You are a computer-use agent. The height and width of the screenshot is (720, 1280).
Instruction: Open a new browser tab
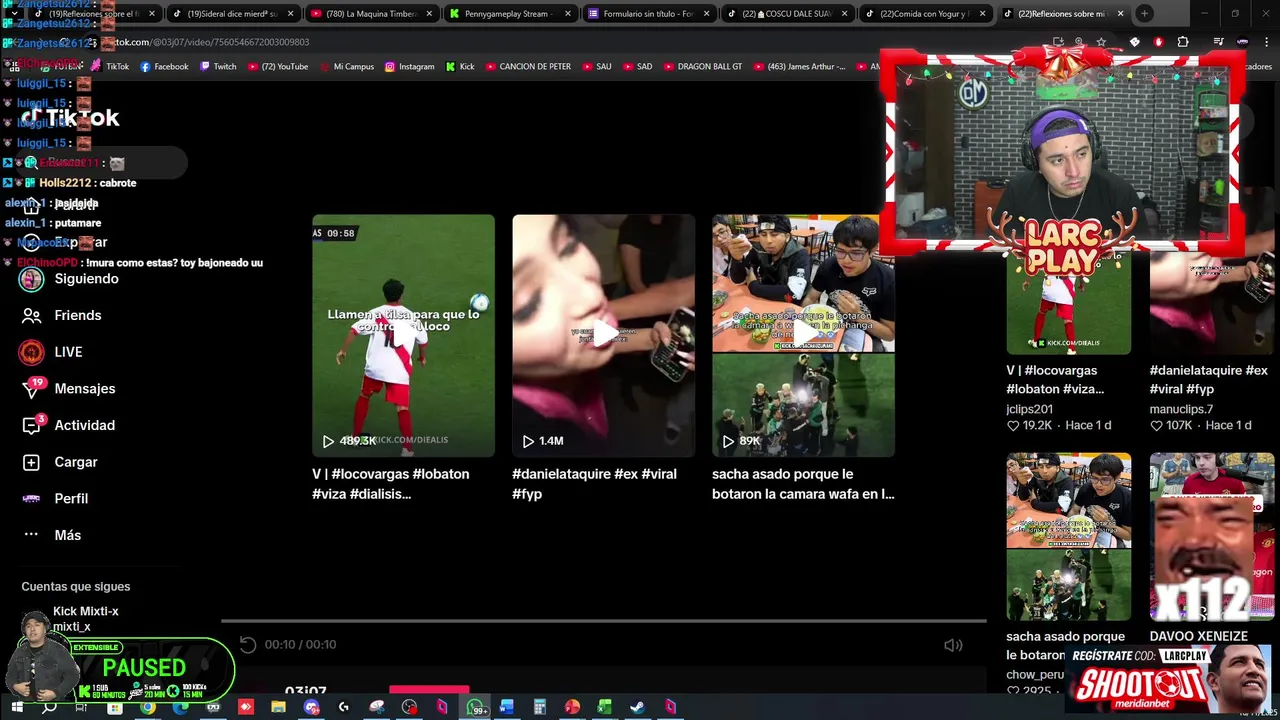pos(1145,14)
